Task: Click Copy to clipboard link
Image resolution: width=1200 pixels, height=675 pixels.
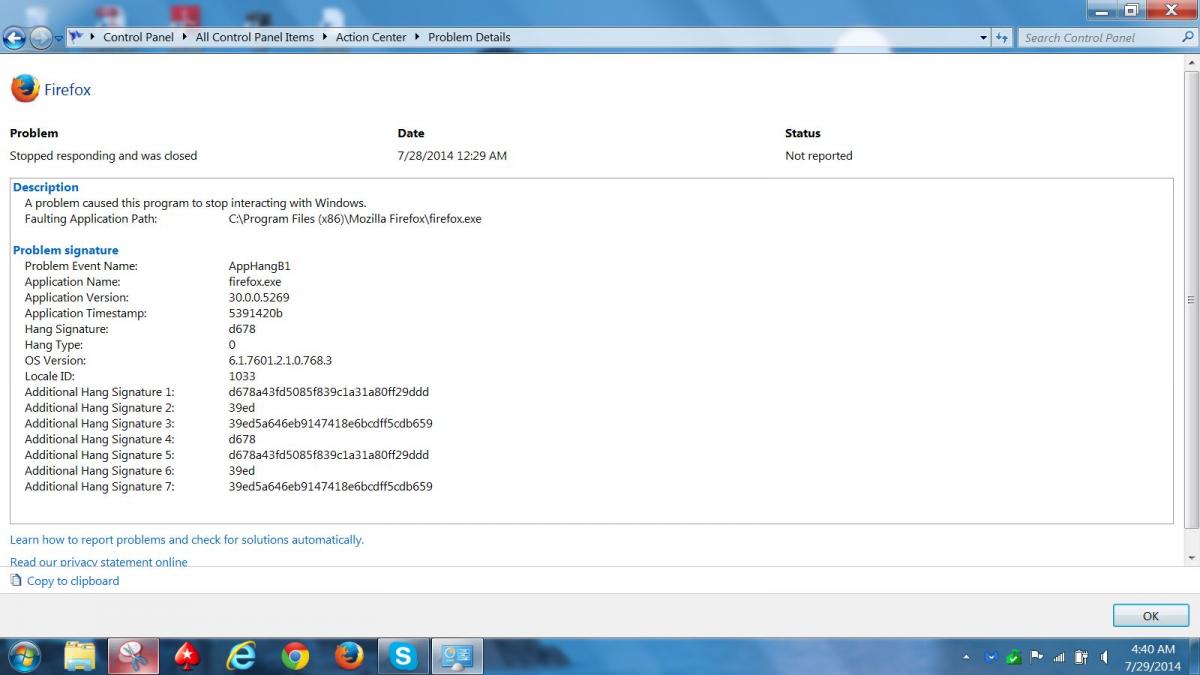Action: click(73, 581)
